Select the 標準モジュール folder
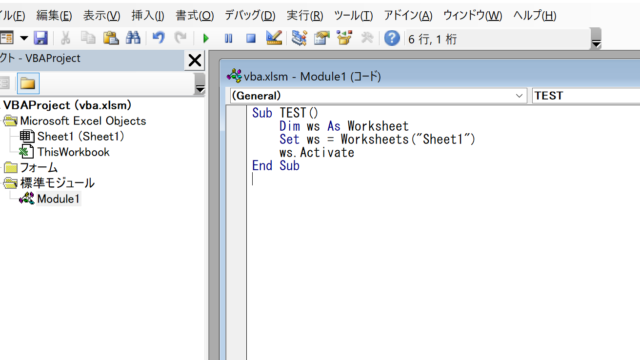This screenshot has height=360, width=640. point(58,183)
